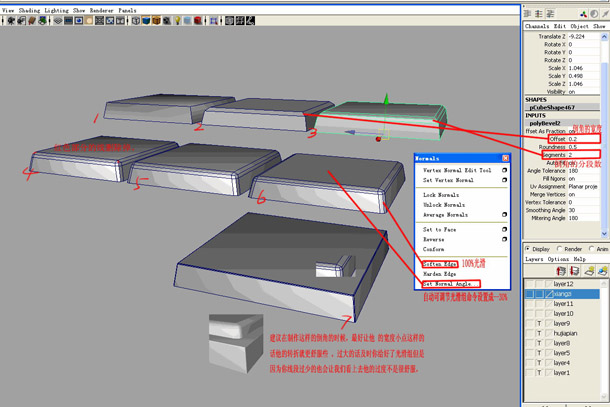
Task: Show channel box and layer editor icon
Action: tap(550, 14)
